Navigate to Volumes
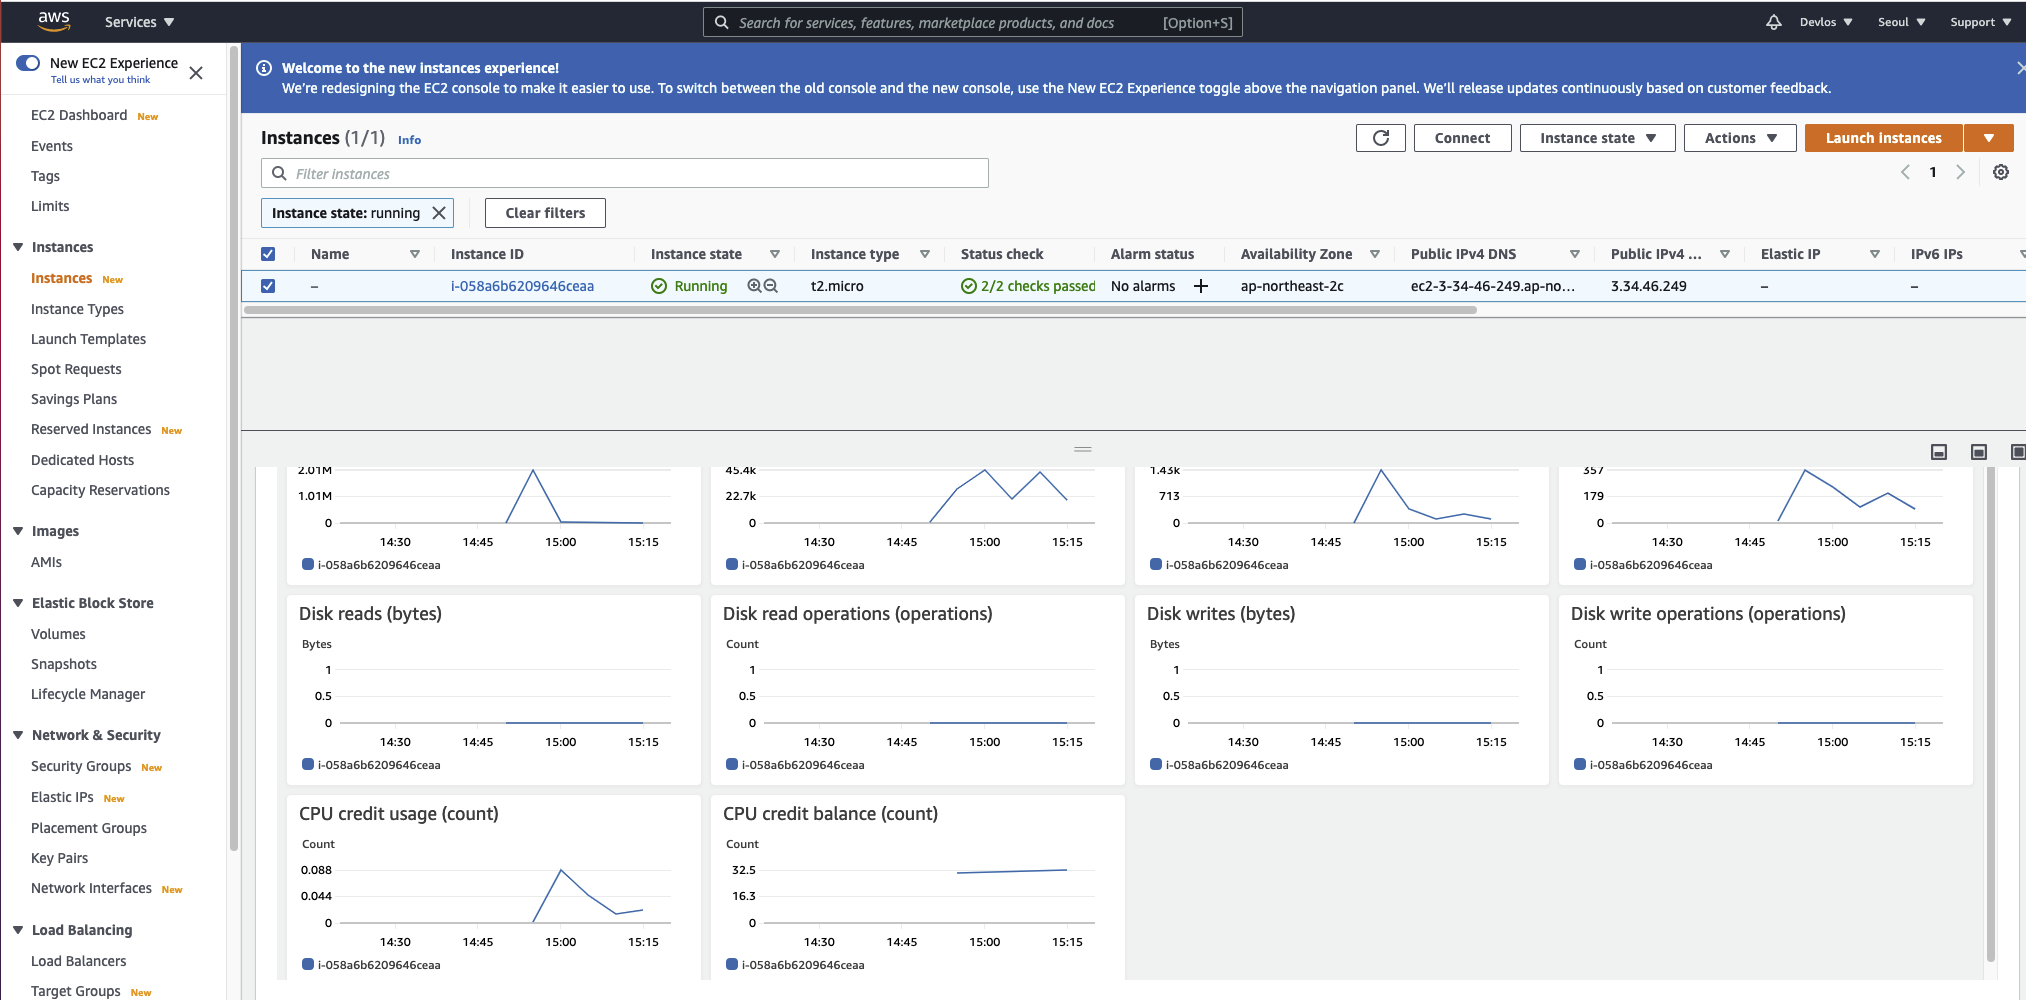The width and height of the screenshot is (2026, 1000). click(x=58, y=634)
